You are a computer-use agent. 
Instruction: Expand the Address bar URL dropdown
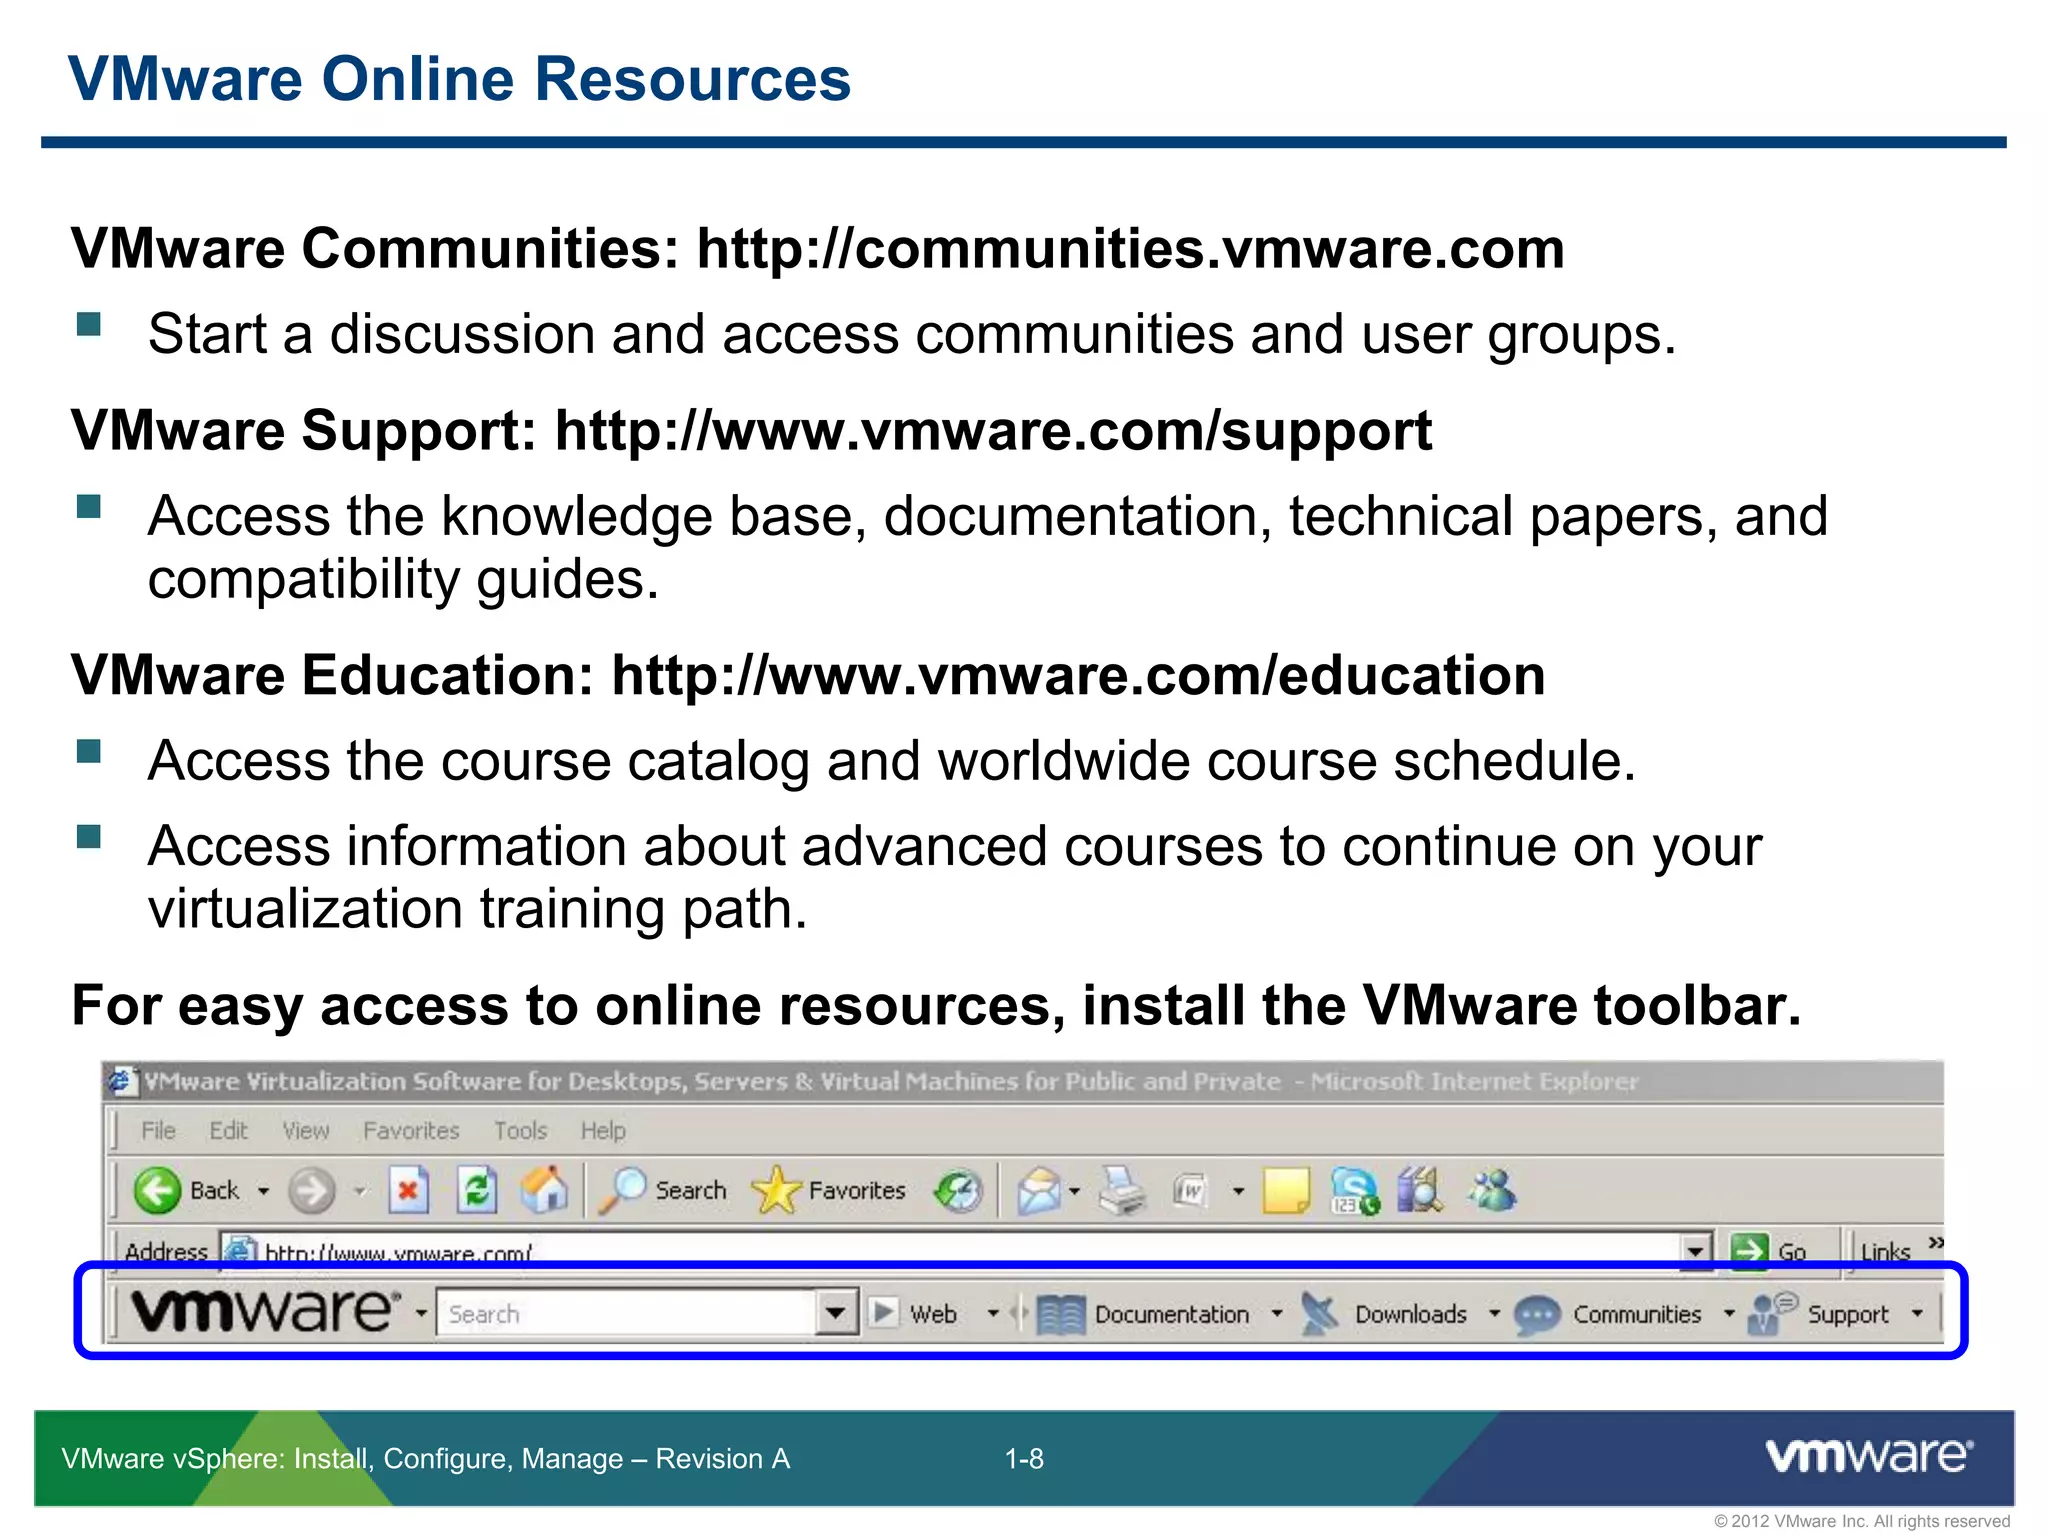pos(1695,1251)
